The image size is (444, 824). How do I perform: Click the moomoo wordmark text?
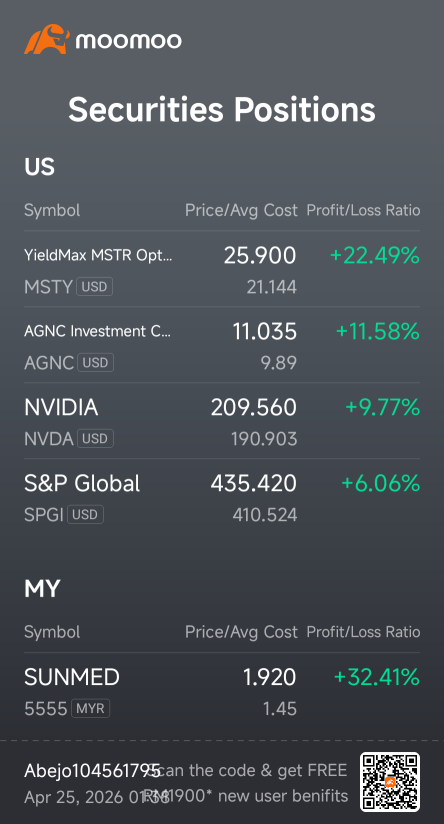pos(129,40)
